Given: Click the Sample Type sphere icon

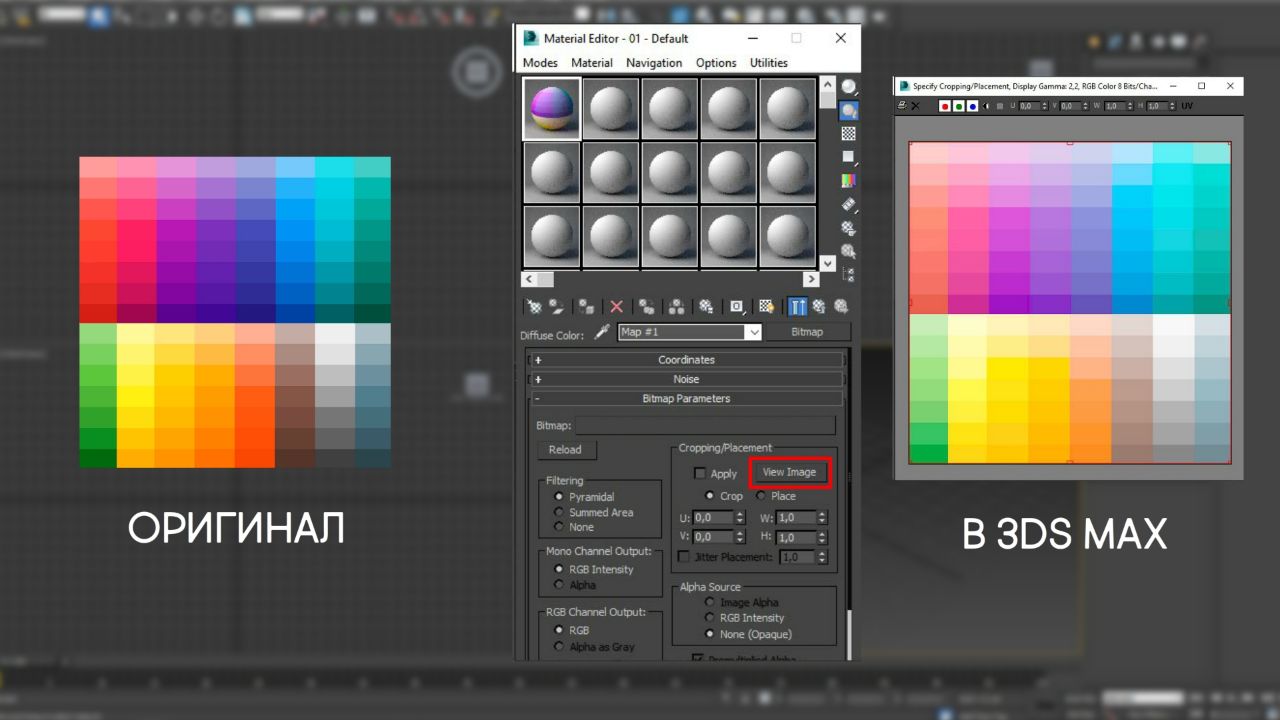Looking at the screenshot, I should 849,87.
